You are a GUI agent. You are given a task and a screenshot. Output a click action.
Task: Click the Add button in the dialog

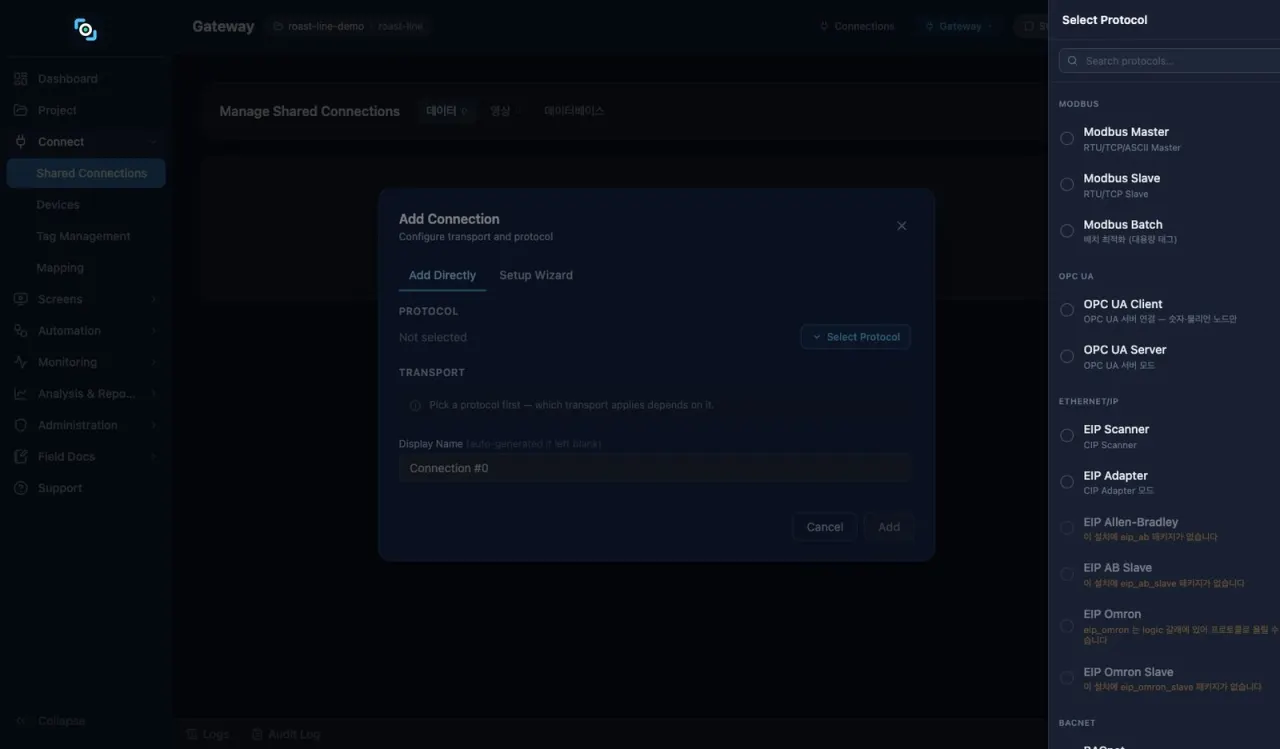click(889, 527)
